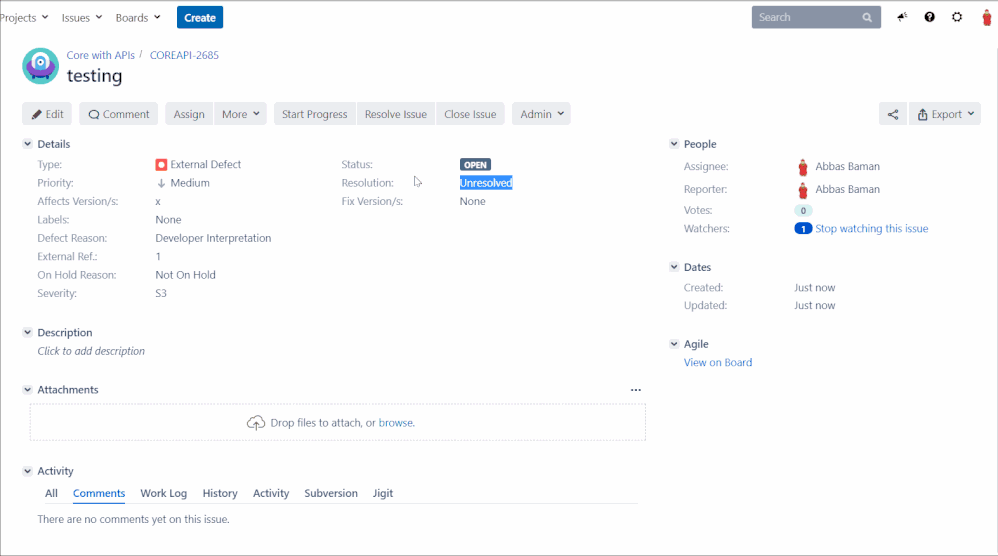Switch to the Work Log tab
Image resolution: width=998 pixels, height=556 pixels.
tap(164, 493)
